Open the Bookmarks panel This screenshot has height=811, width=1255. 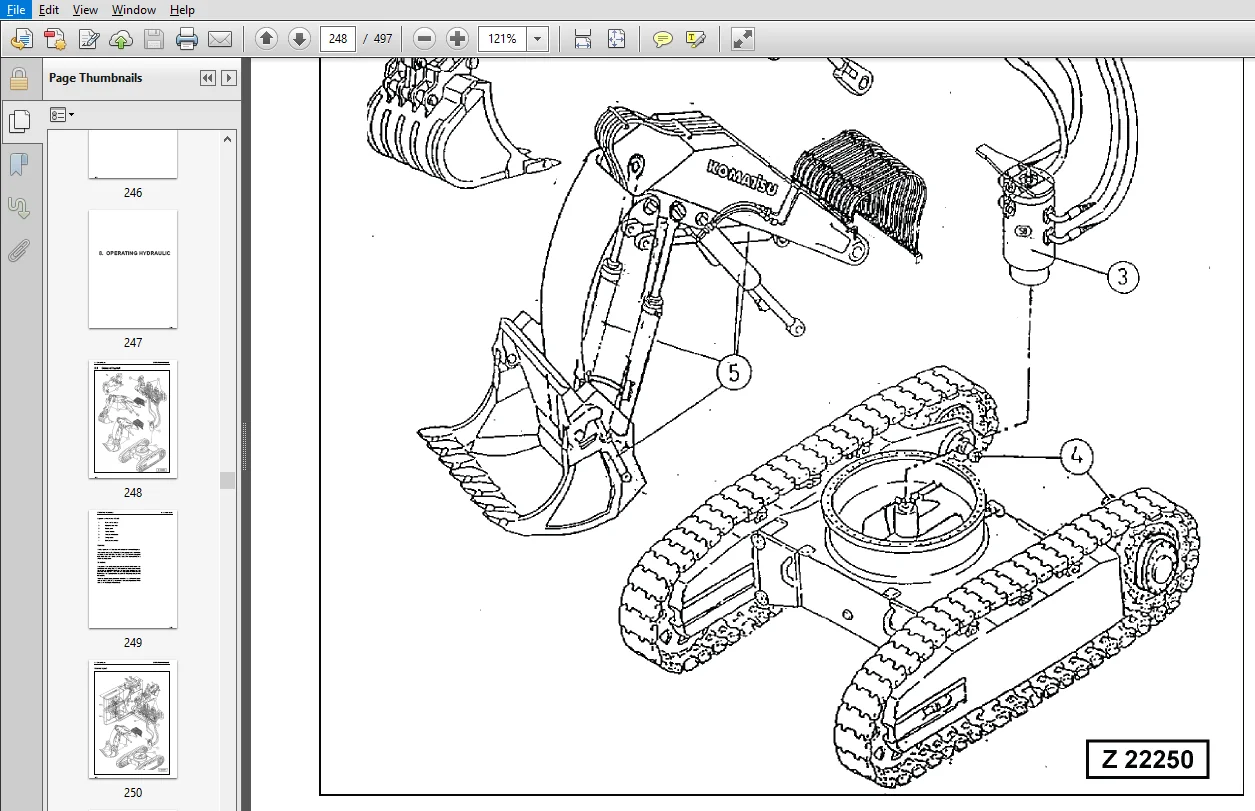pyautogui.click(x=19, y=165)
